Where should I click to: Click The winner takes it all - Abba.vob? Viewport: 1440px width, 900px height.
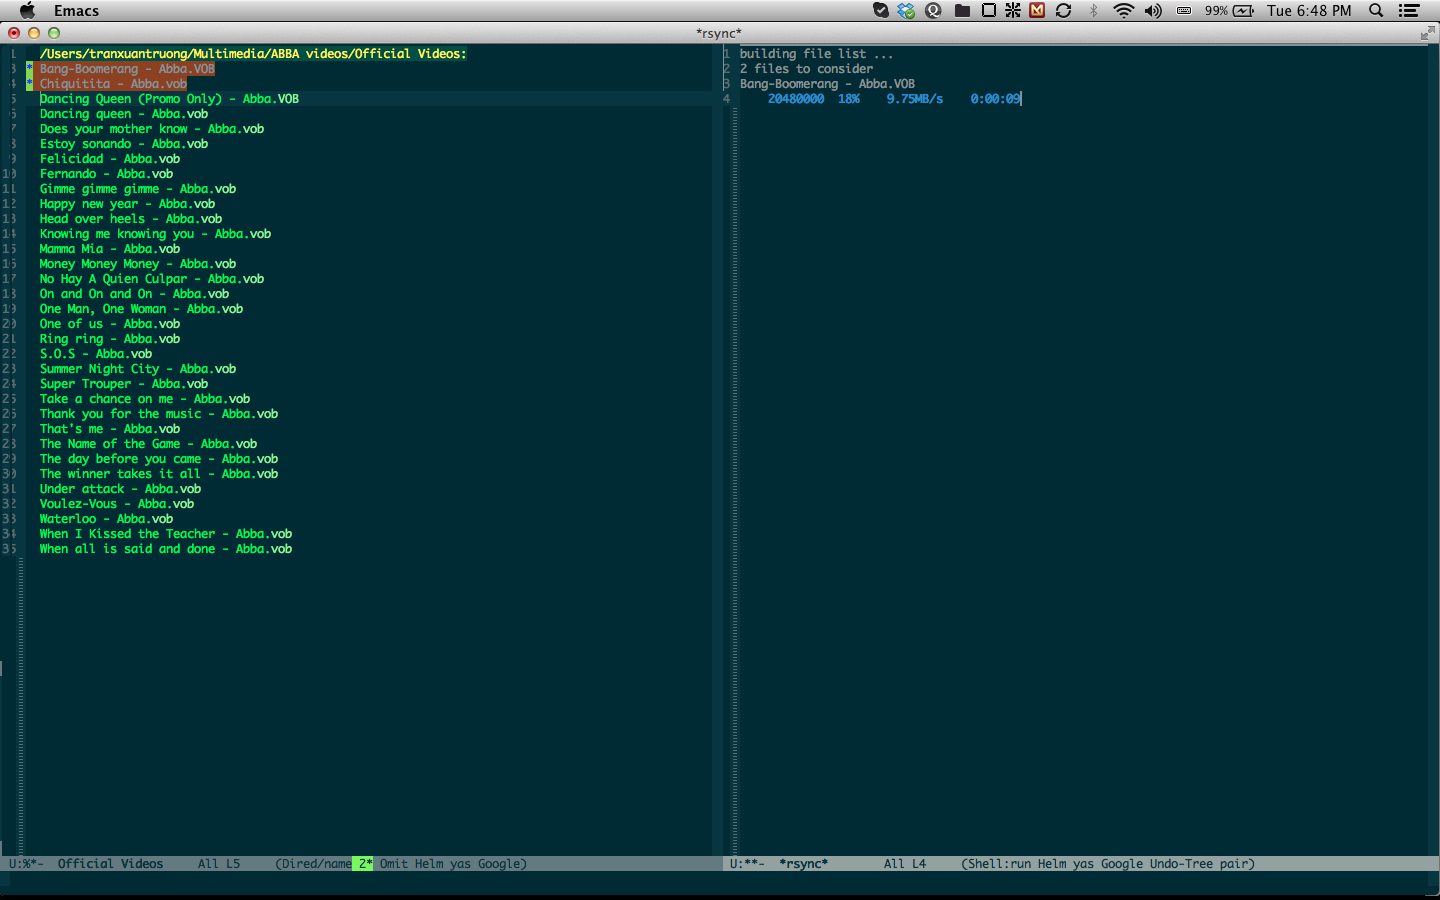pos(159,474)
